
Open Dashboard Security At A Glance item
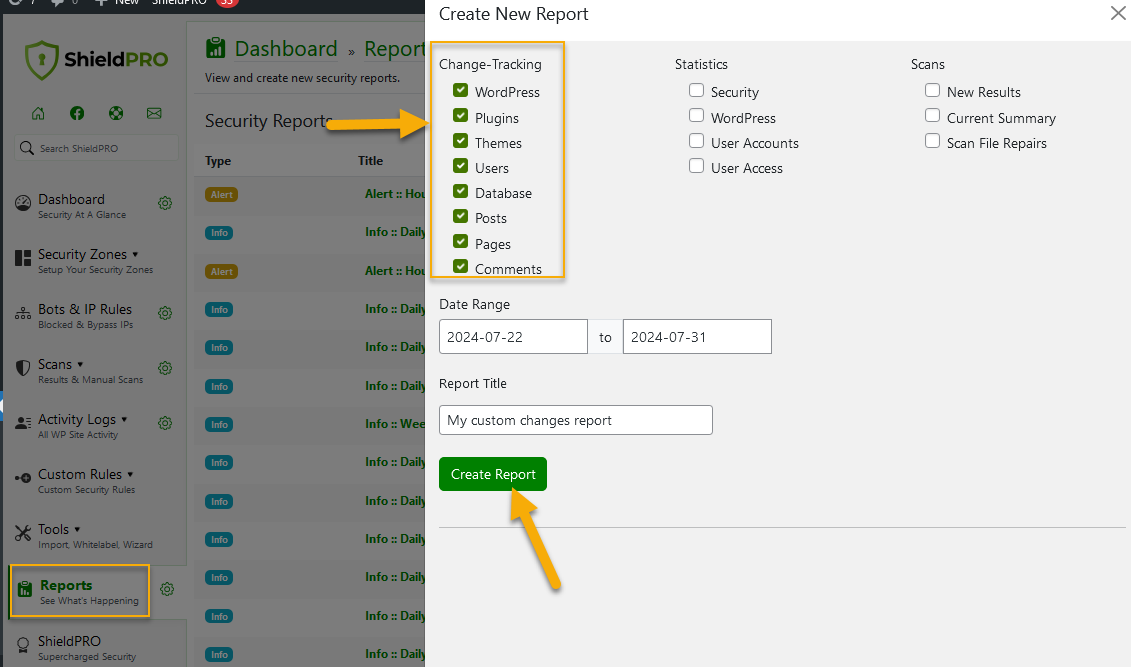click(82, 206)
